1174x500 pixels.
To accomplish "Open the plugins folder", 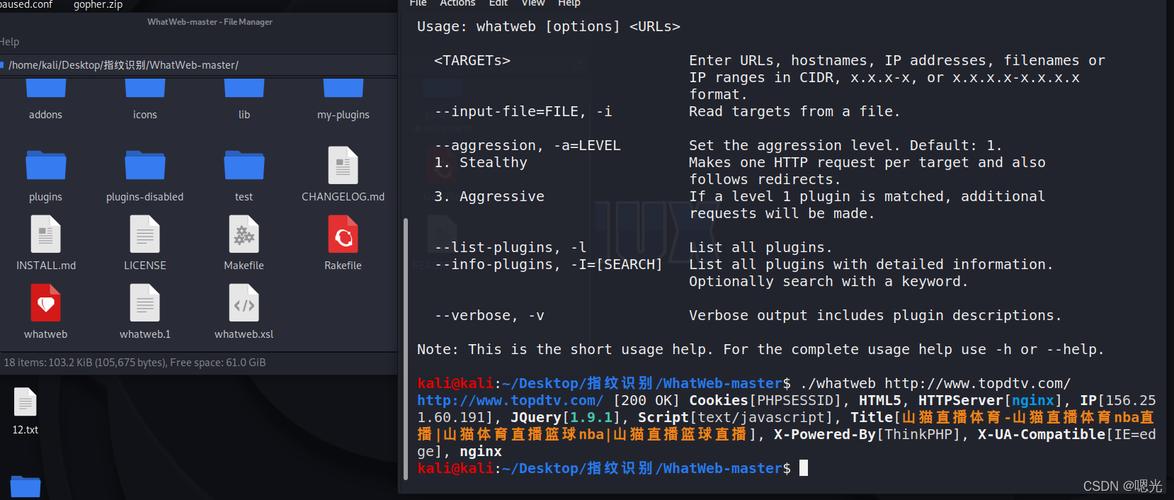I will point(46,165).
